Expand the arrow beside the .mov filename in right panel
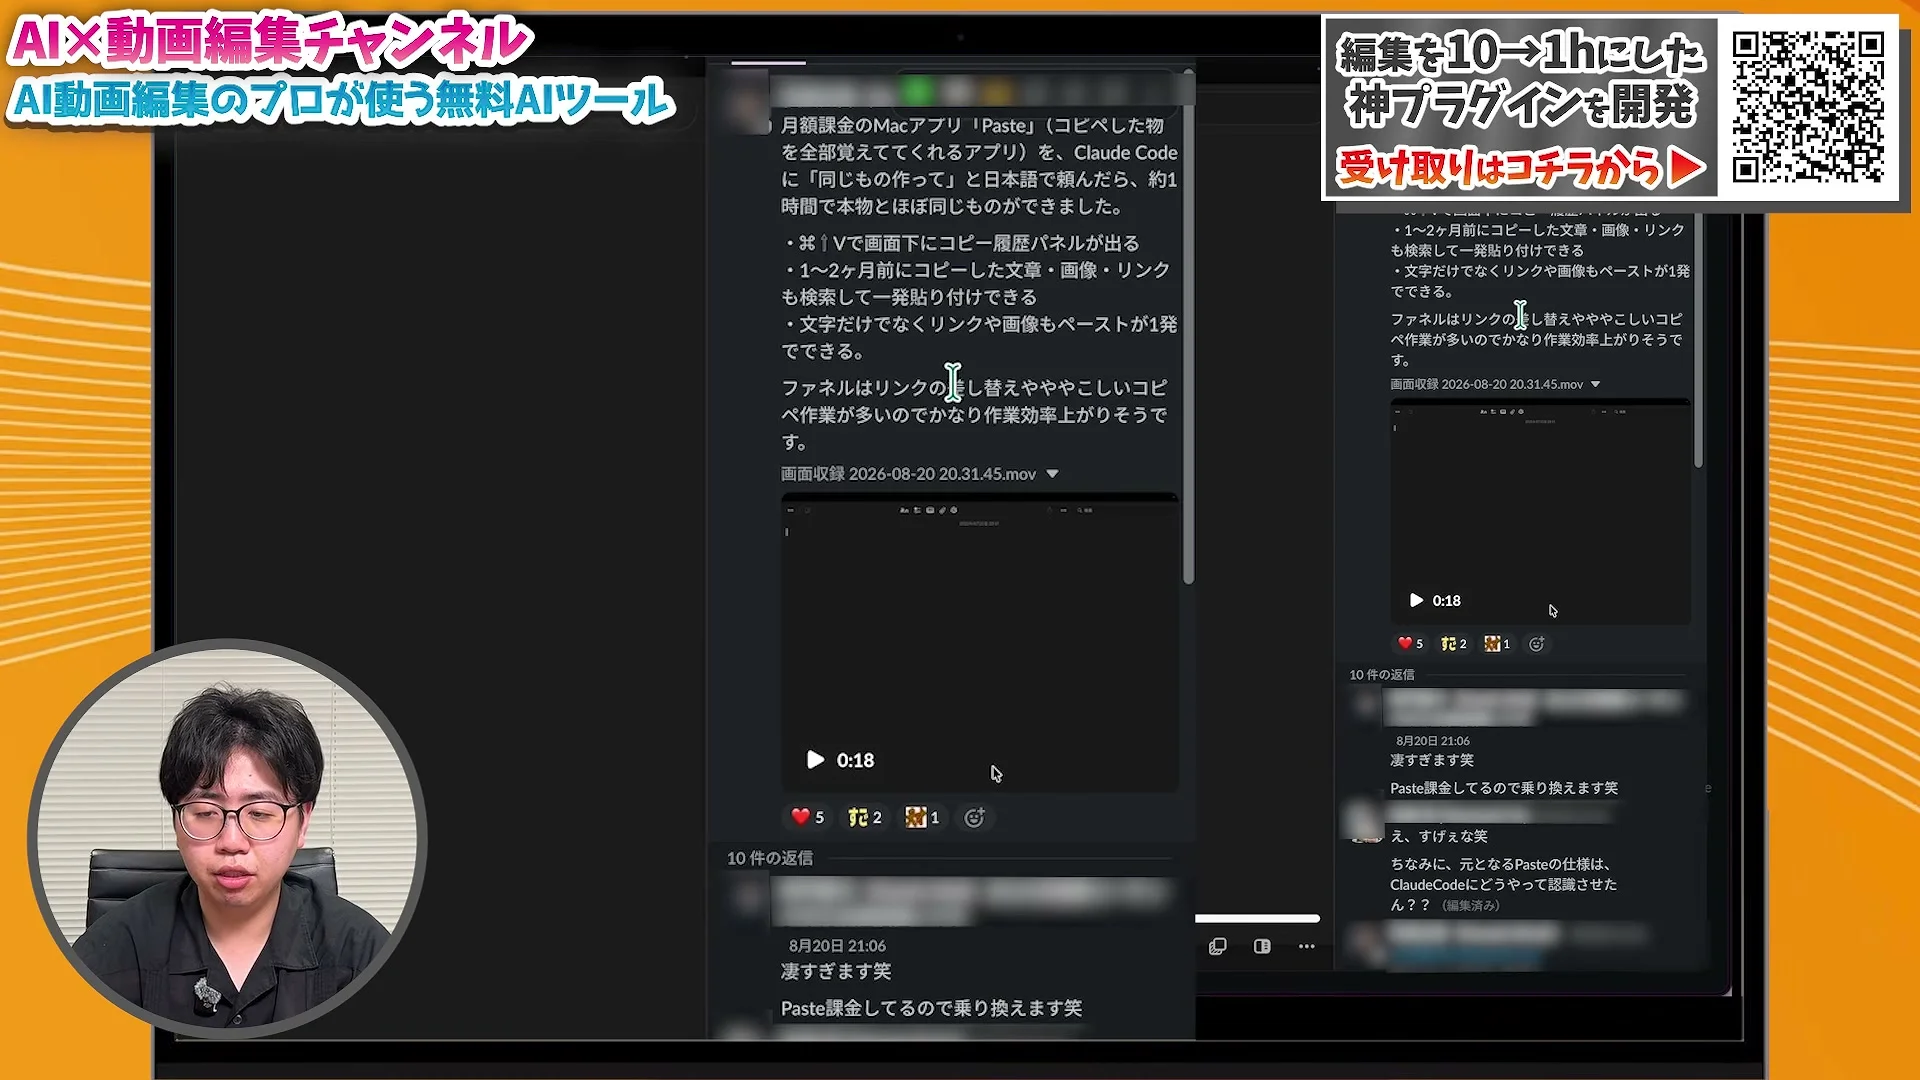This screenshot has height=1080, width=1920. click(x=1595, y=384)
